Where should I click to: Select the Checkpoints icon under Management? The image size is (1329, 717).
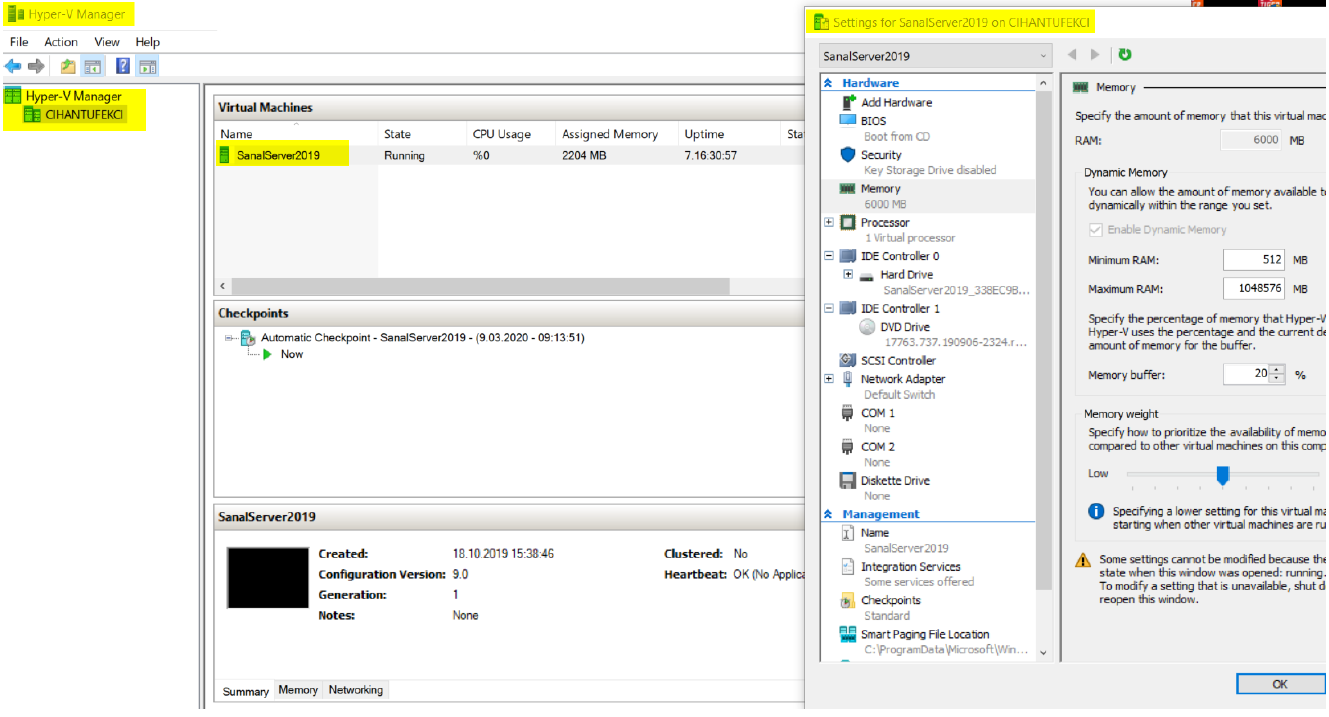[847, 601]
